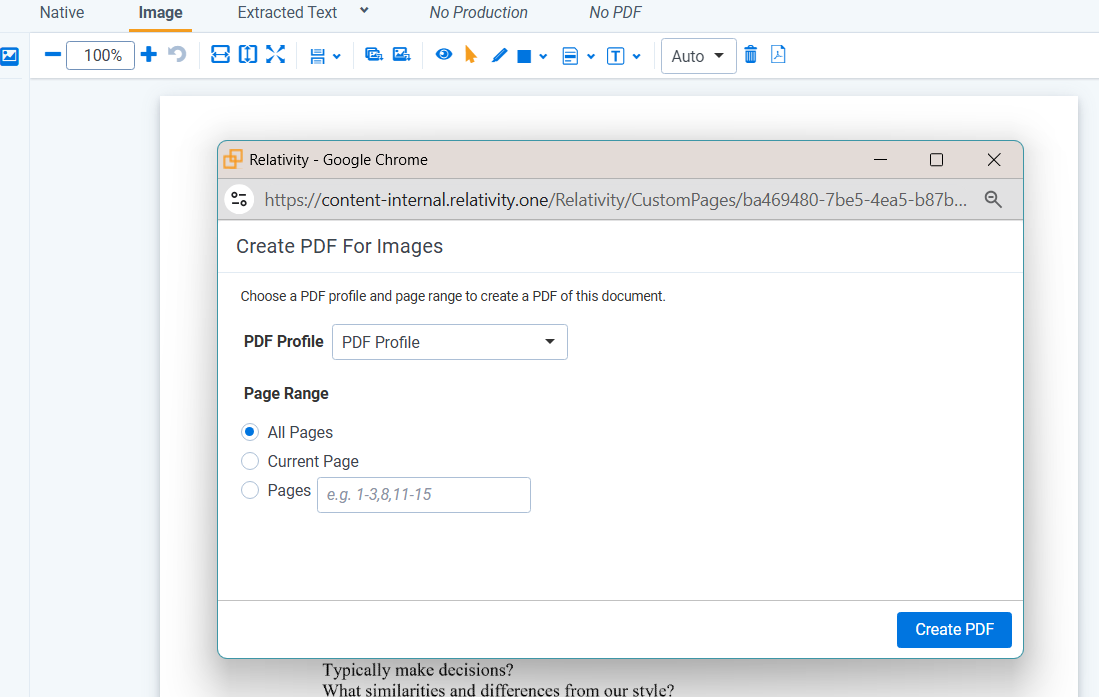This screenshot has height=697, width=1099.
Task: Expand the redaction type dropdown arrow
Action: tap(543, 57)
